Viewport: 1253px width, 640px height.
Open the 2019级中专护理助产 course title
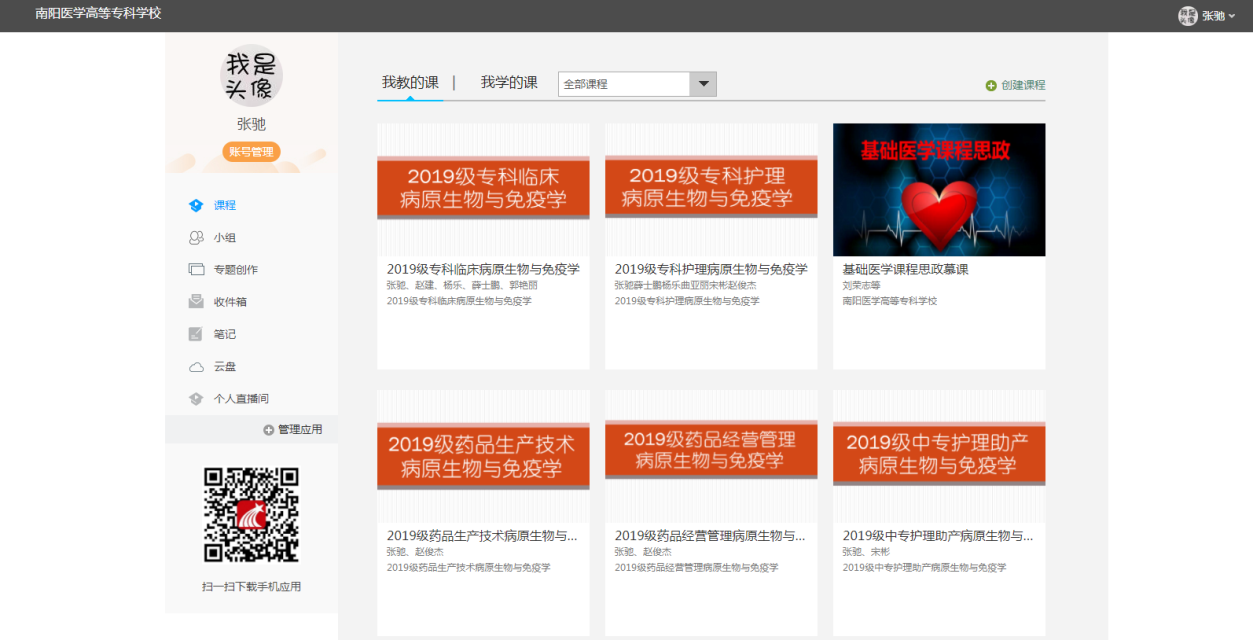938,536
